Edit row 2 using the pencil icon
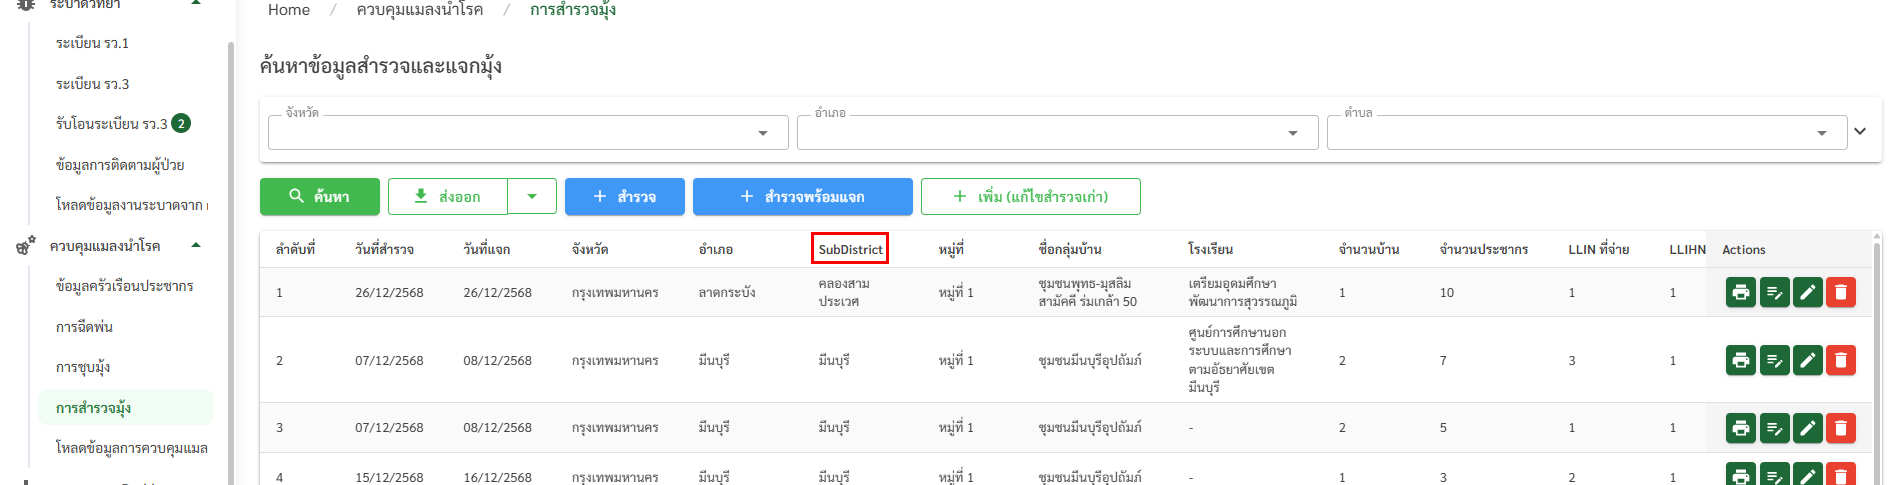 pyautogui.click(x=1807, y=360)
